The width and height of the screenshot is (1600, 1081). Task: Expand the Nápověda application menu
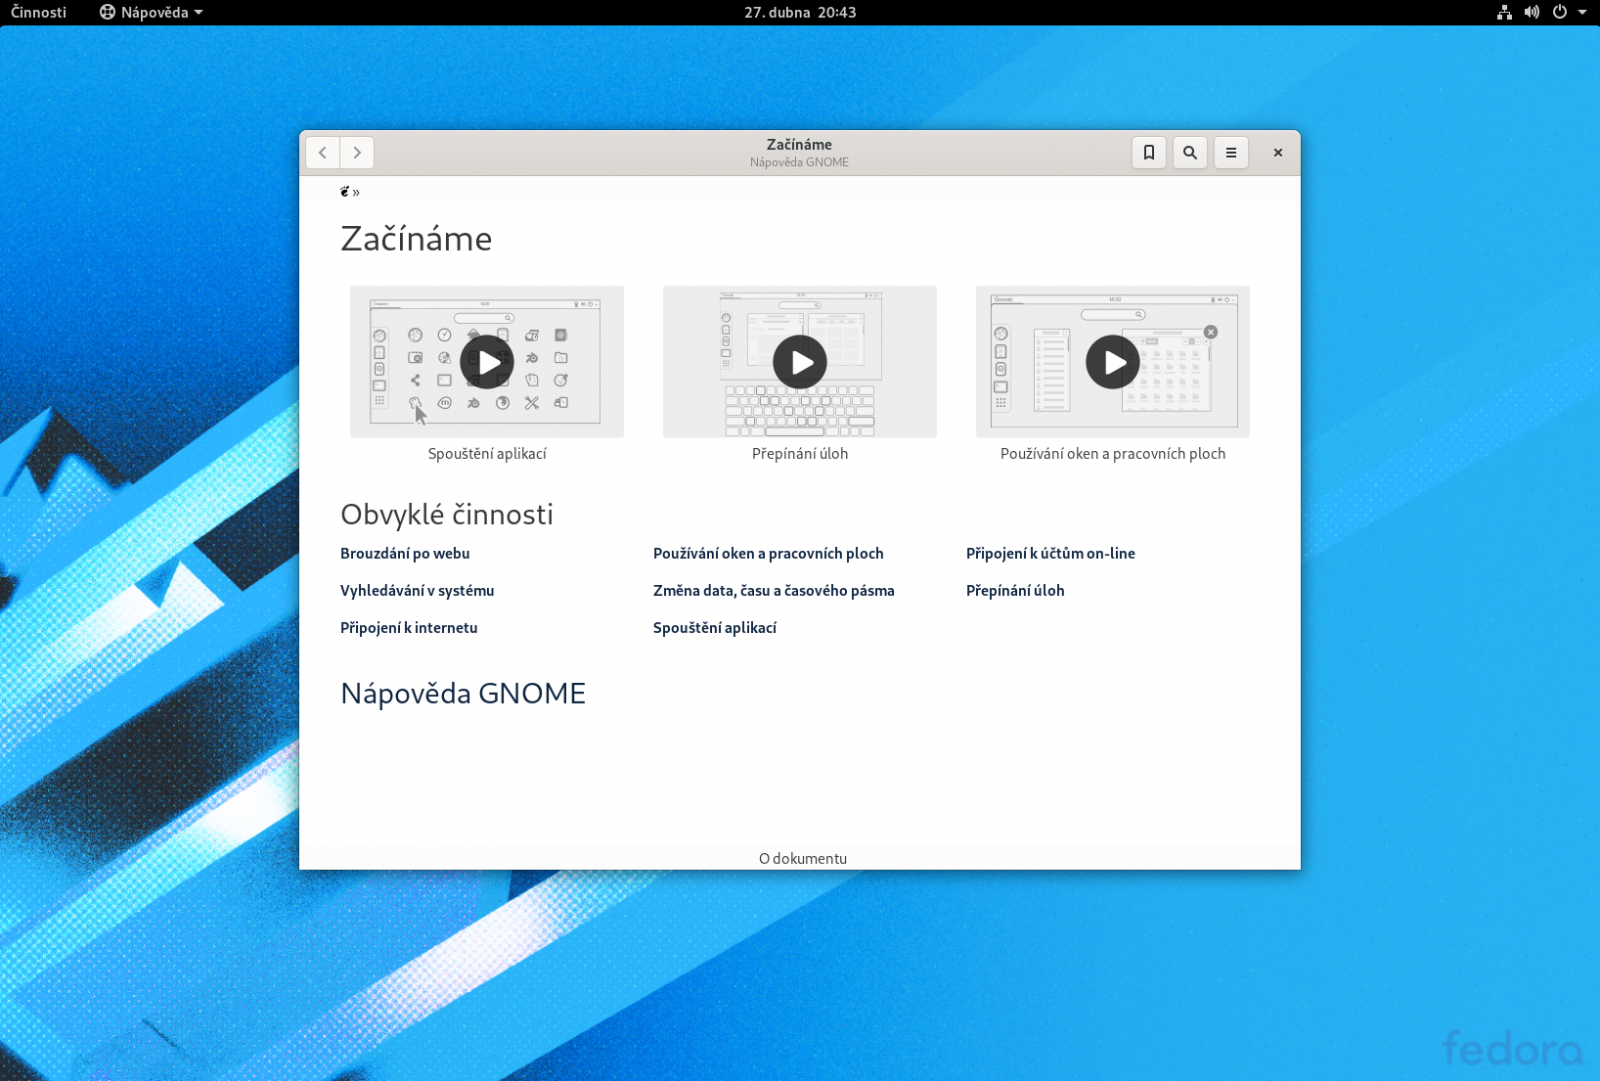coord(150,12)
